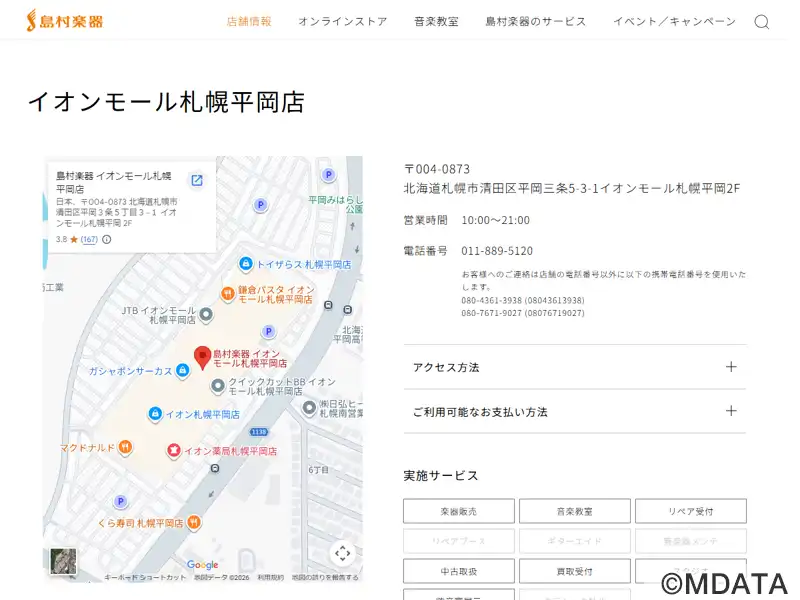Image resolution: width=800 pixels, height=600 pixels.
Task: Click the 10:00～21:00 business hours
Action: [x=495, y=220]
